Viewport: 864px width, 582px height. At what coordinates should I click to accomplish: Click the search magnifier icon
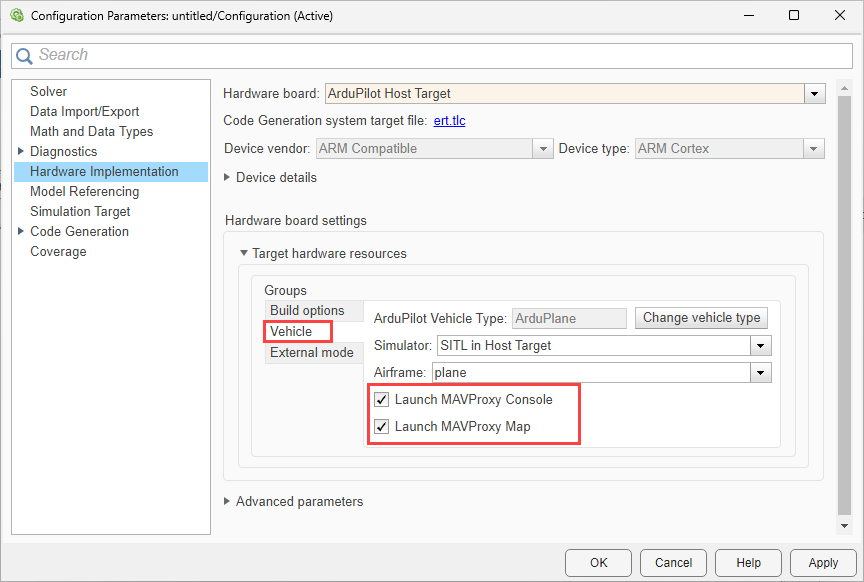tap(25, 56)
